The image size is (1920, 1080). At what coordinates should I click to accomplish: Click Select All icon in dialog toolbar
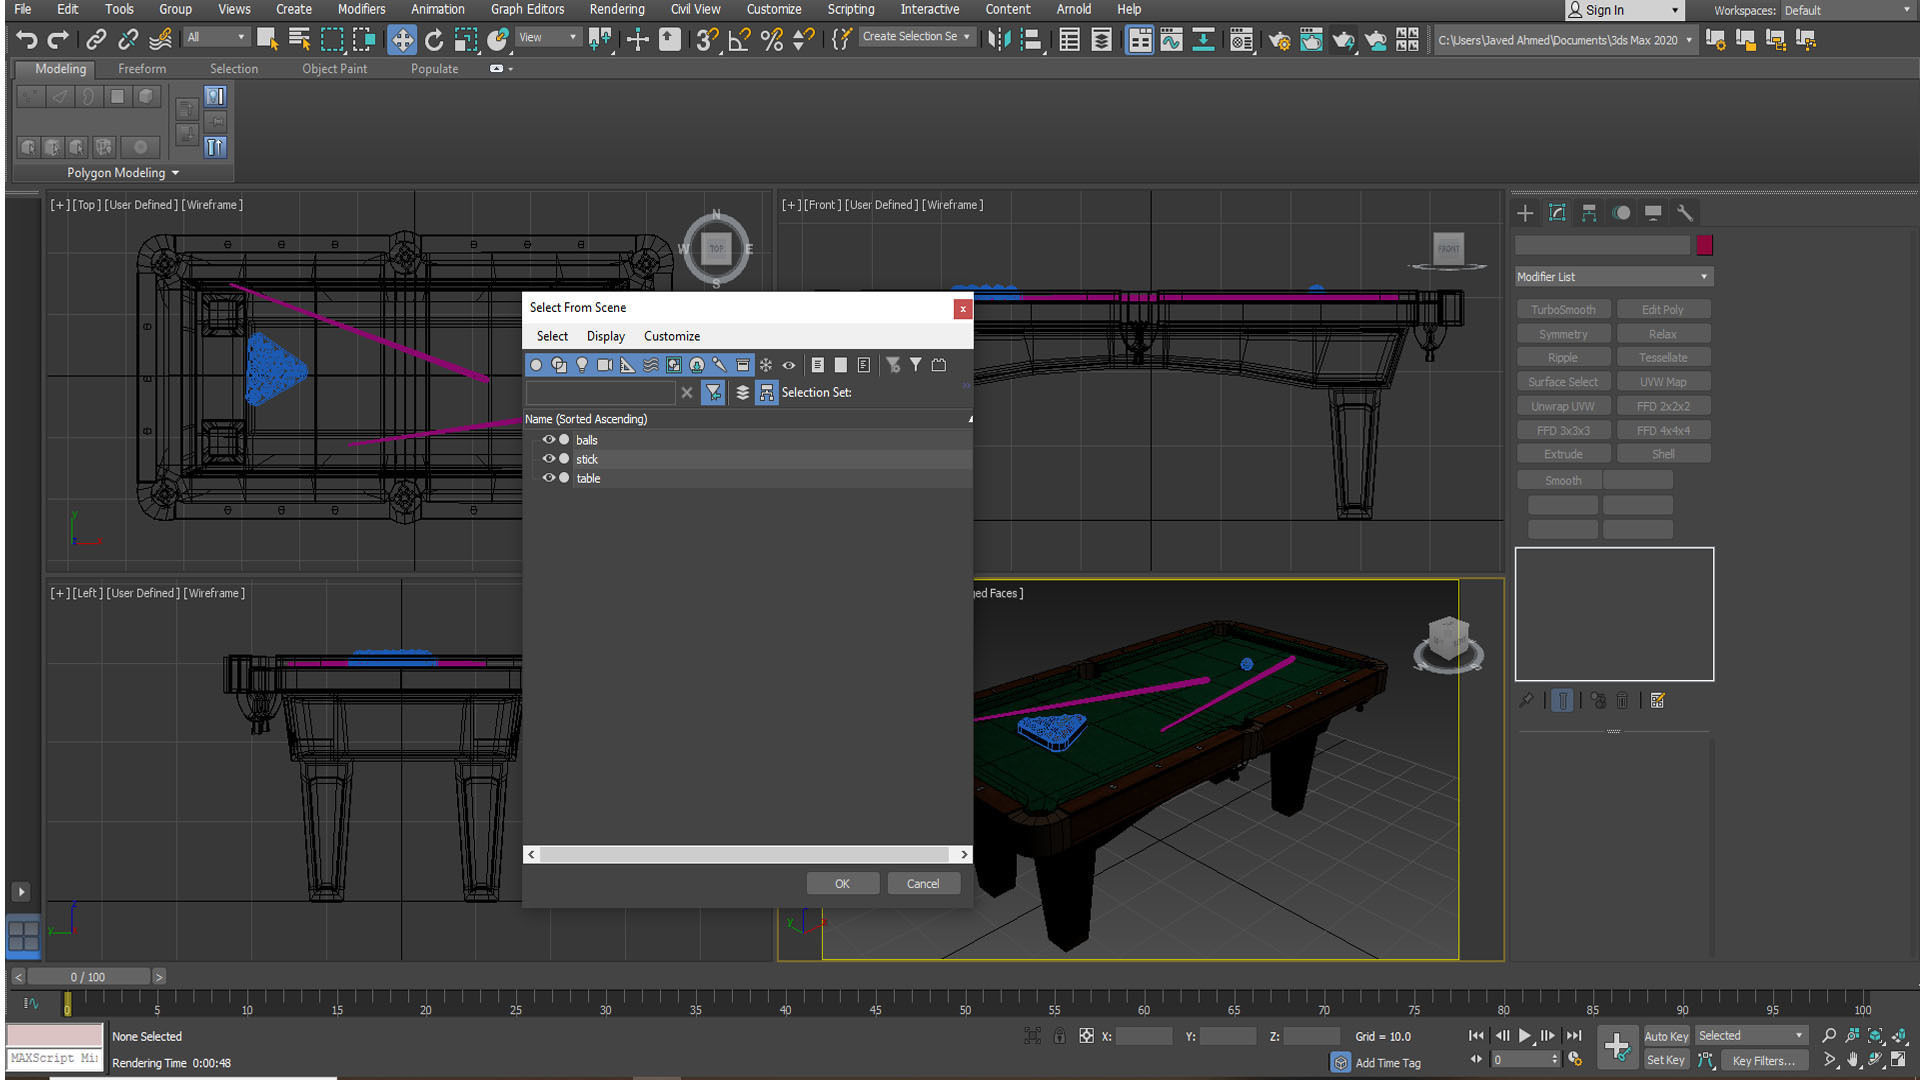[x=817, y=365]
